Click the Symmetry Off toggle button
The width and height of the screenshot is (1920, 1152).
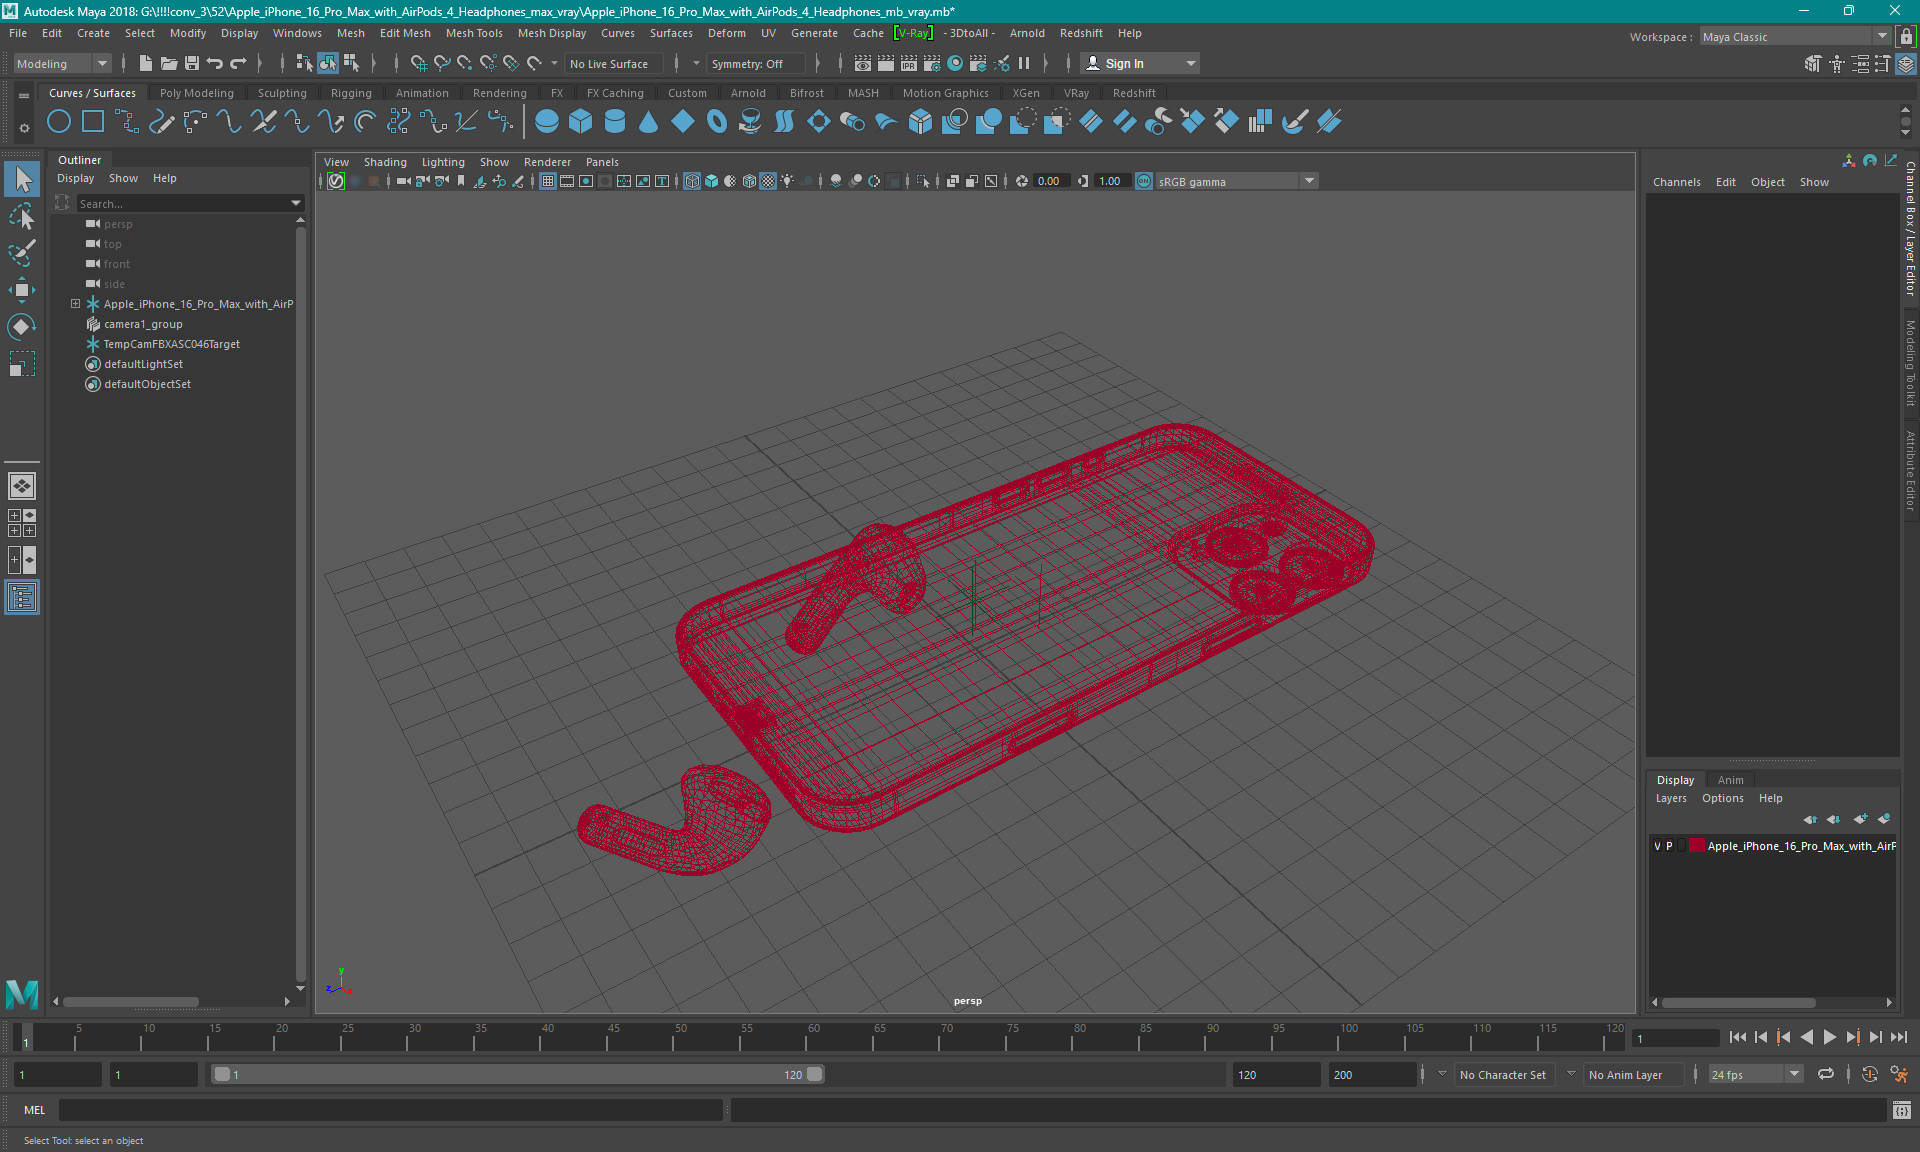pos(750,63)
